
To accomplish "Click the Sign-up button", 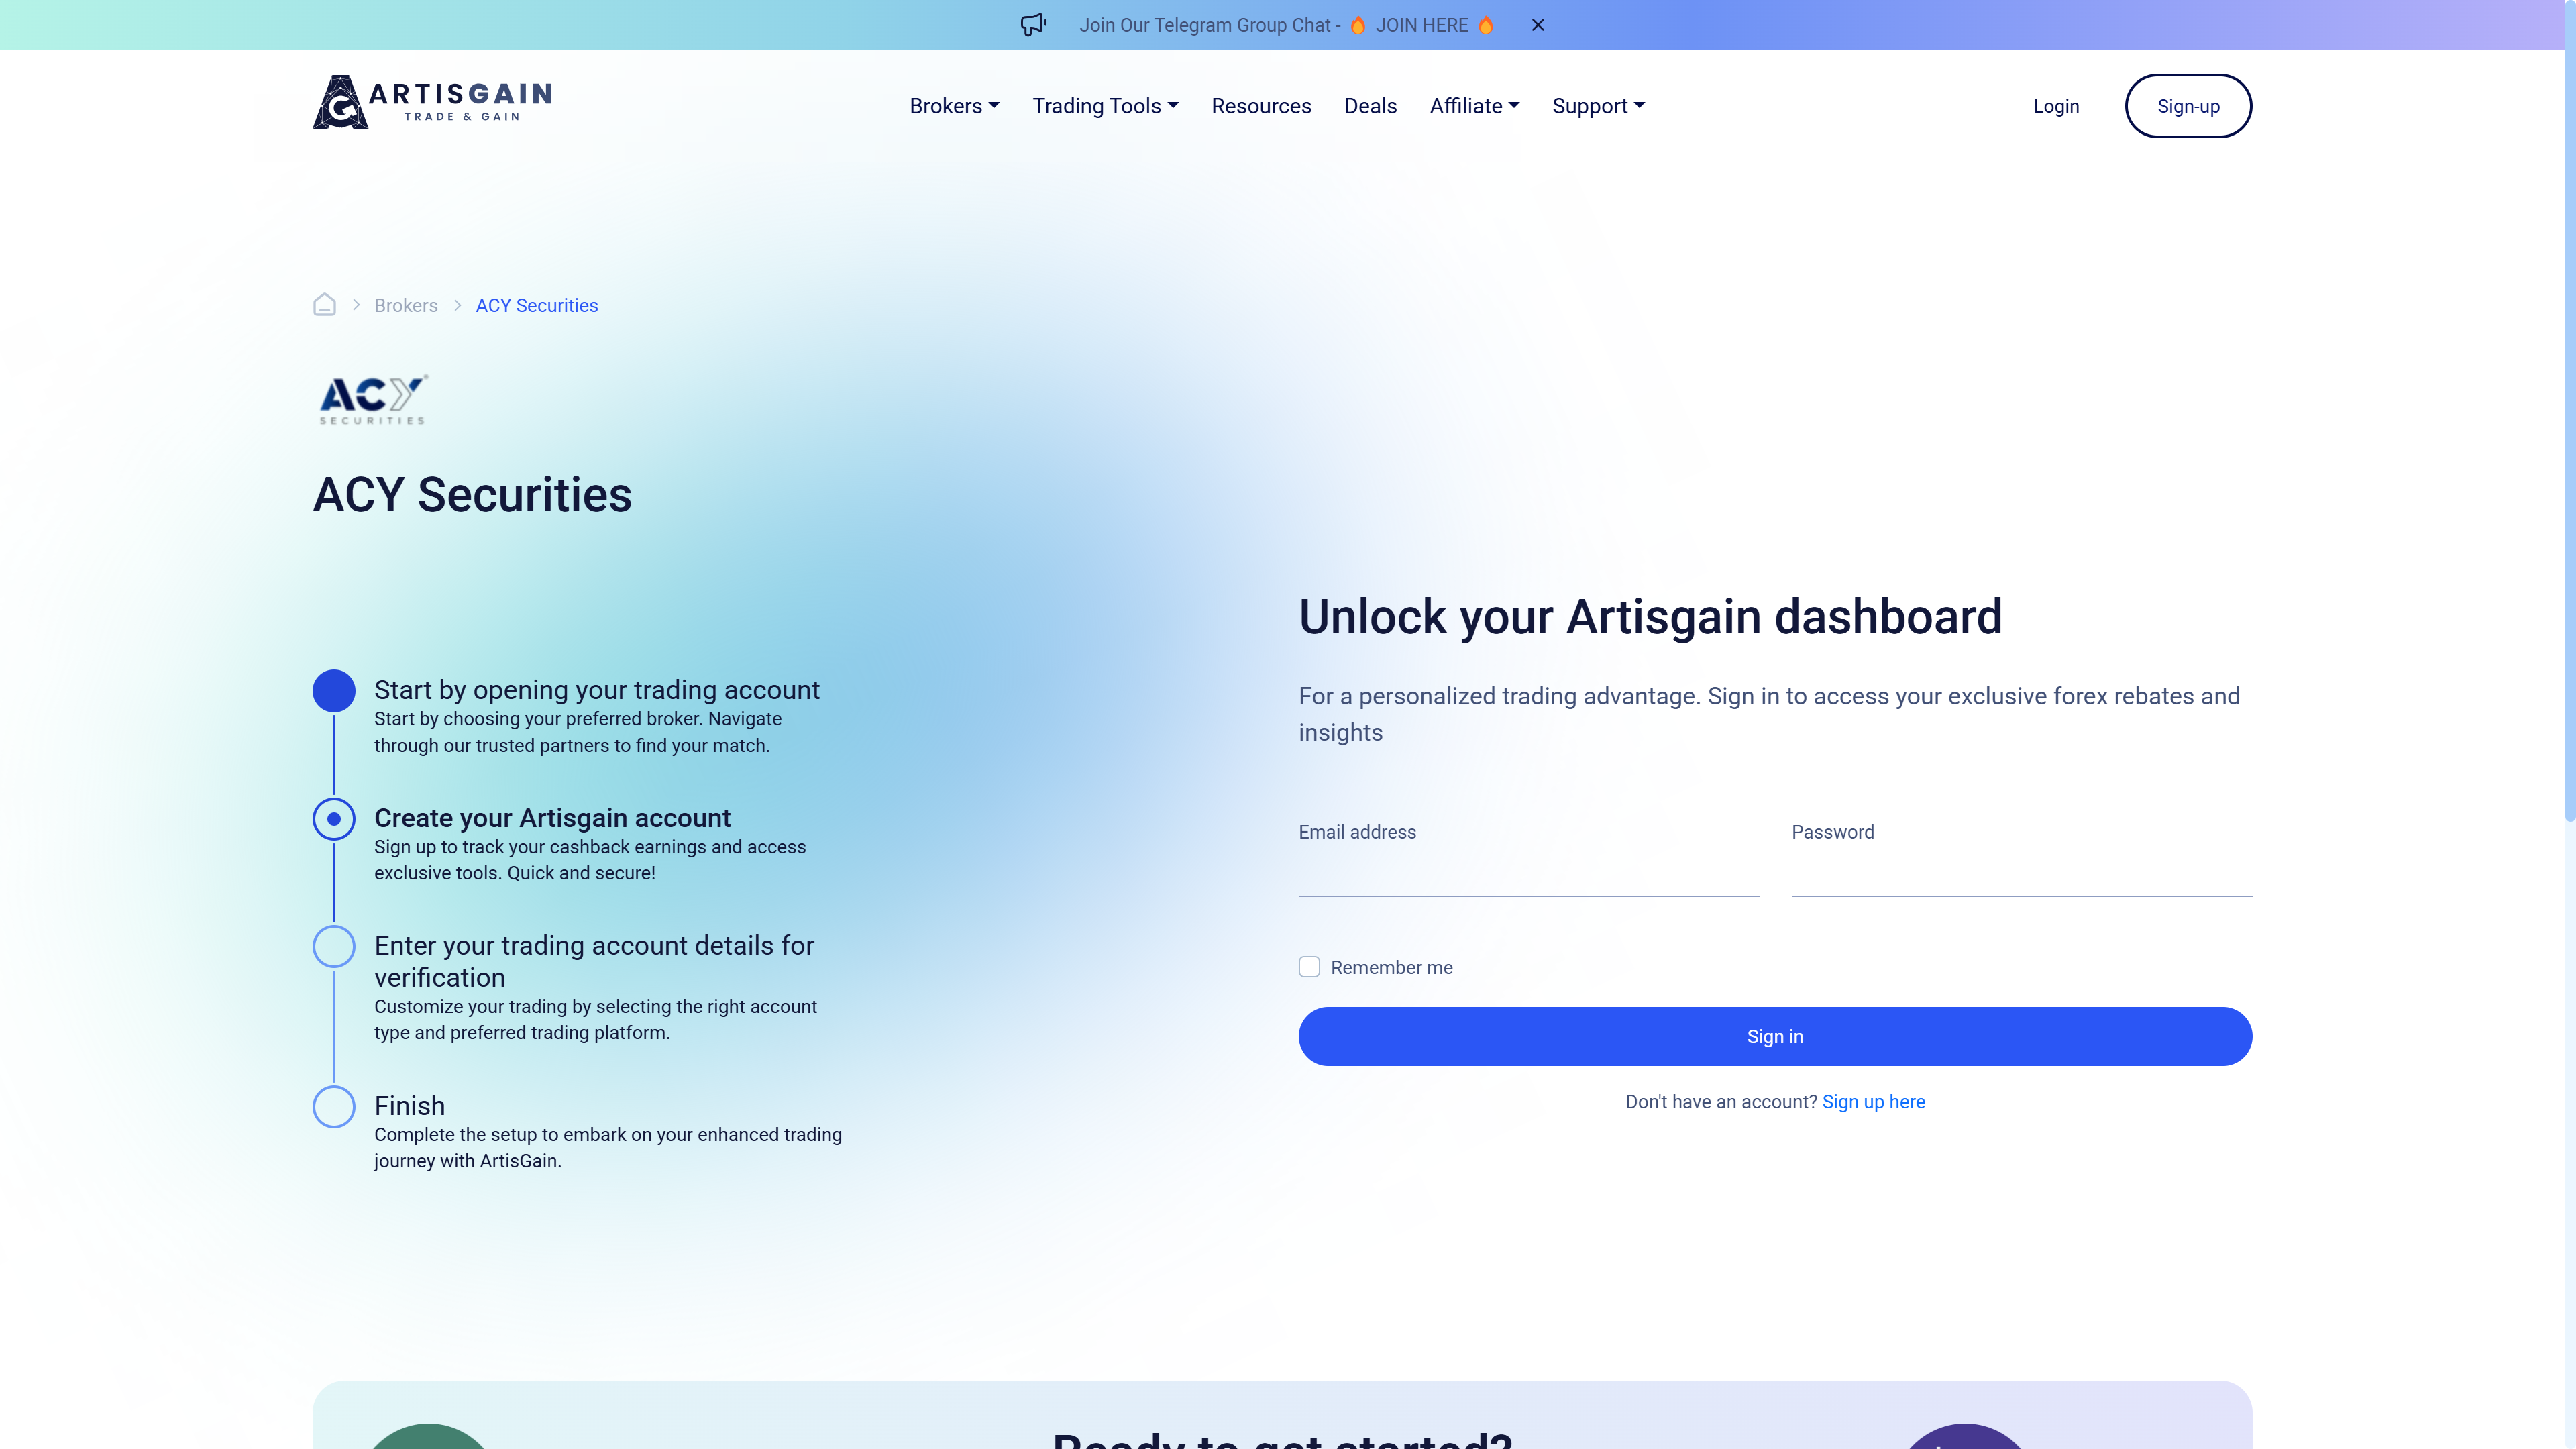I will (2188, 106).
